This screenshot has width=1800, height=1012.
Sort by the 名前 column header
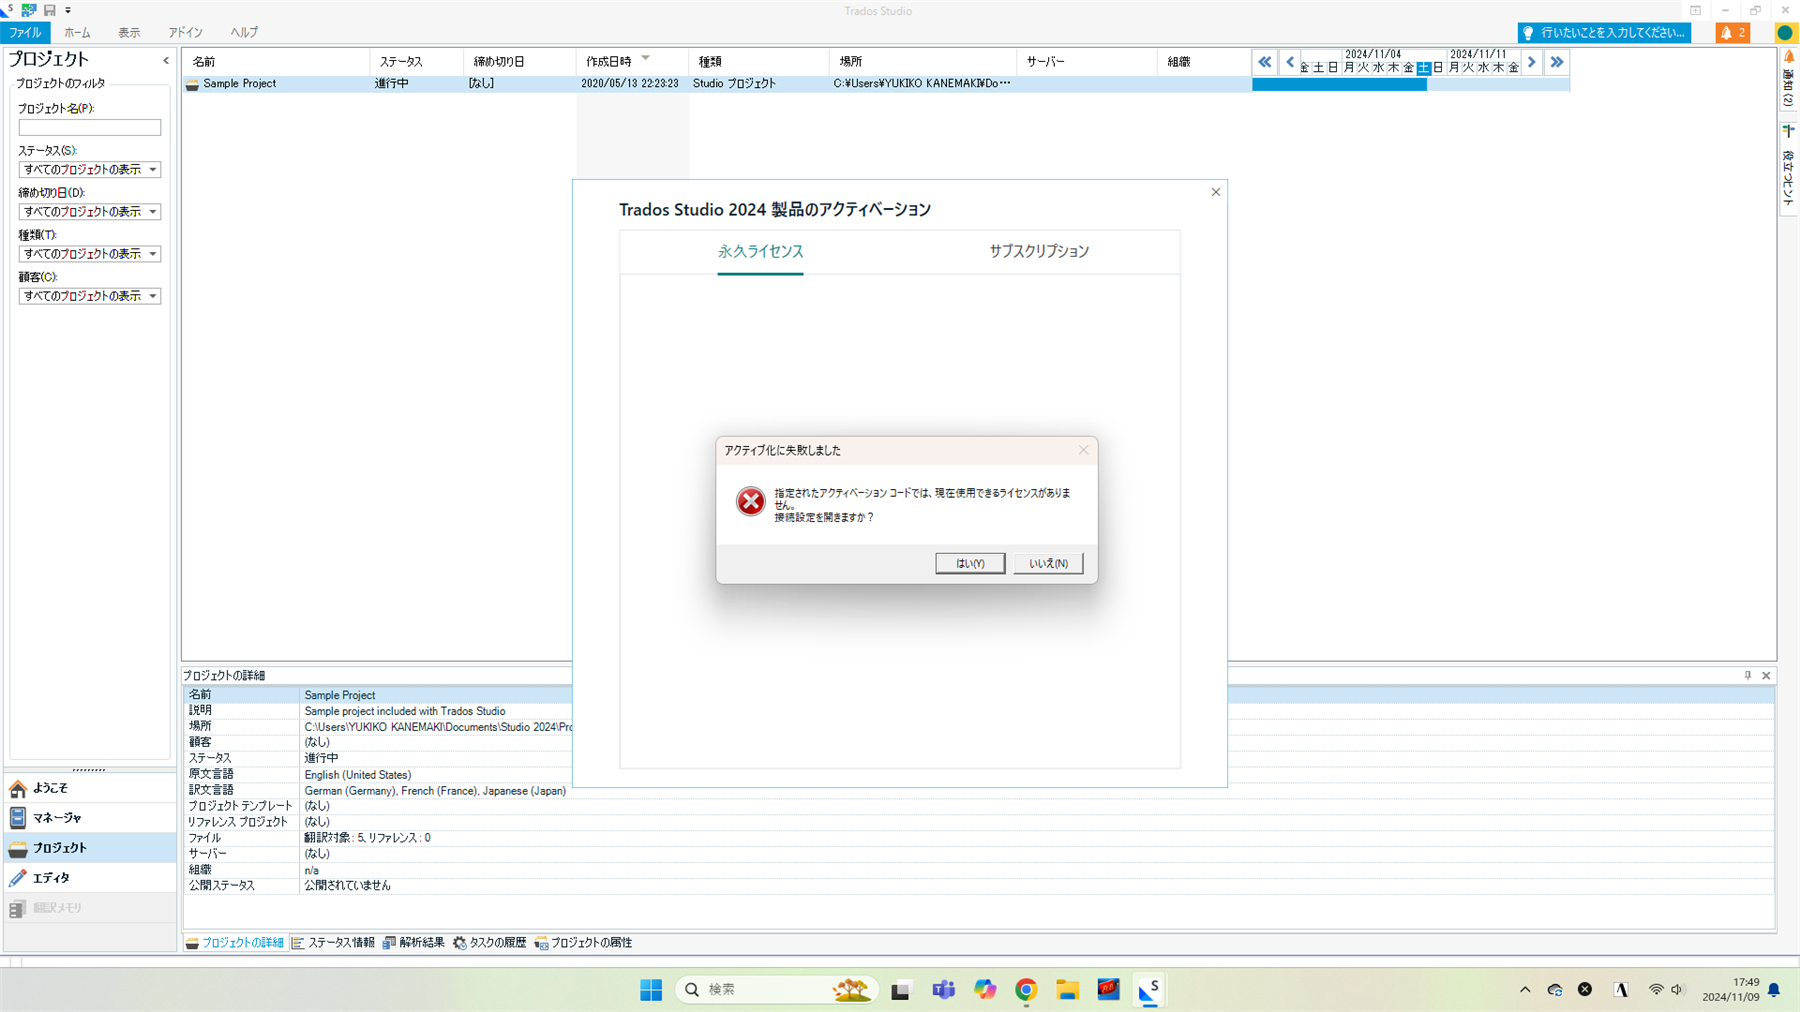point(276,61)
